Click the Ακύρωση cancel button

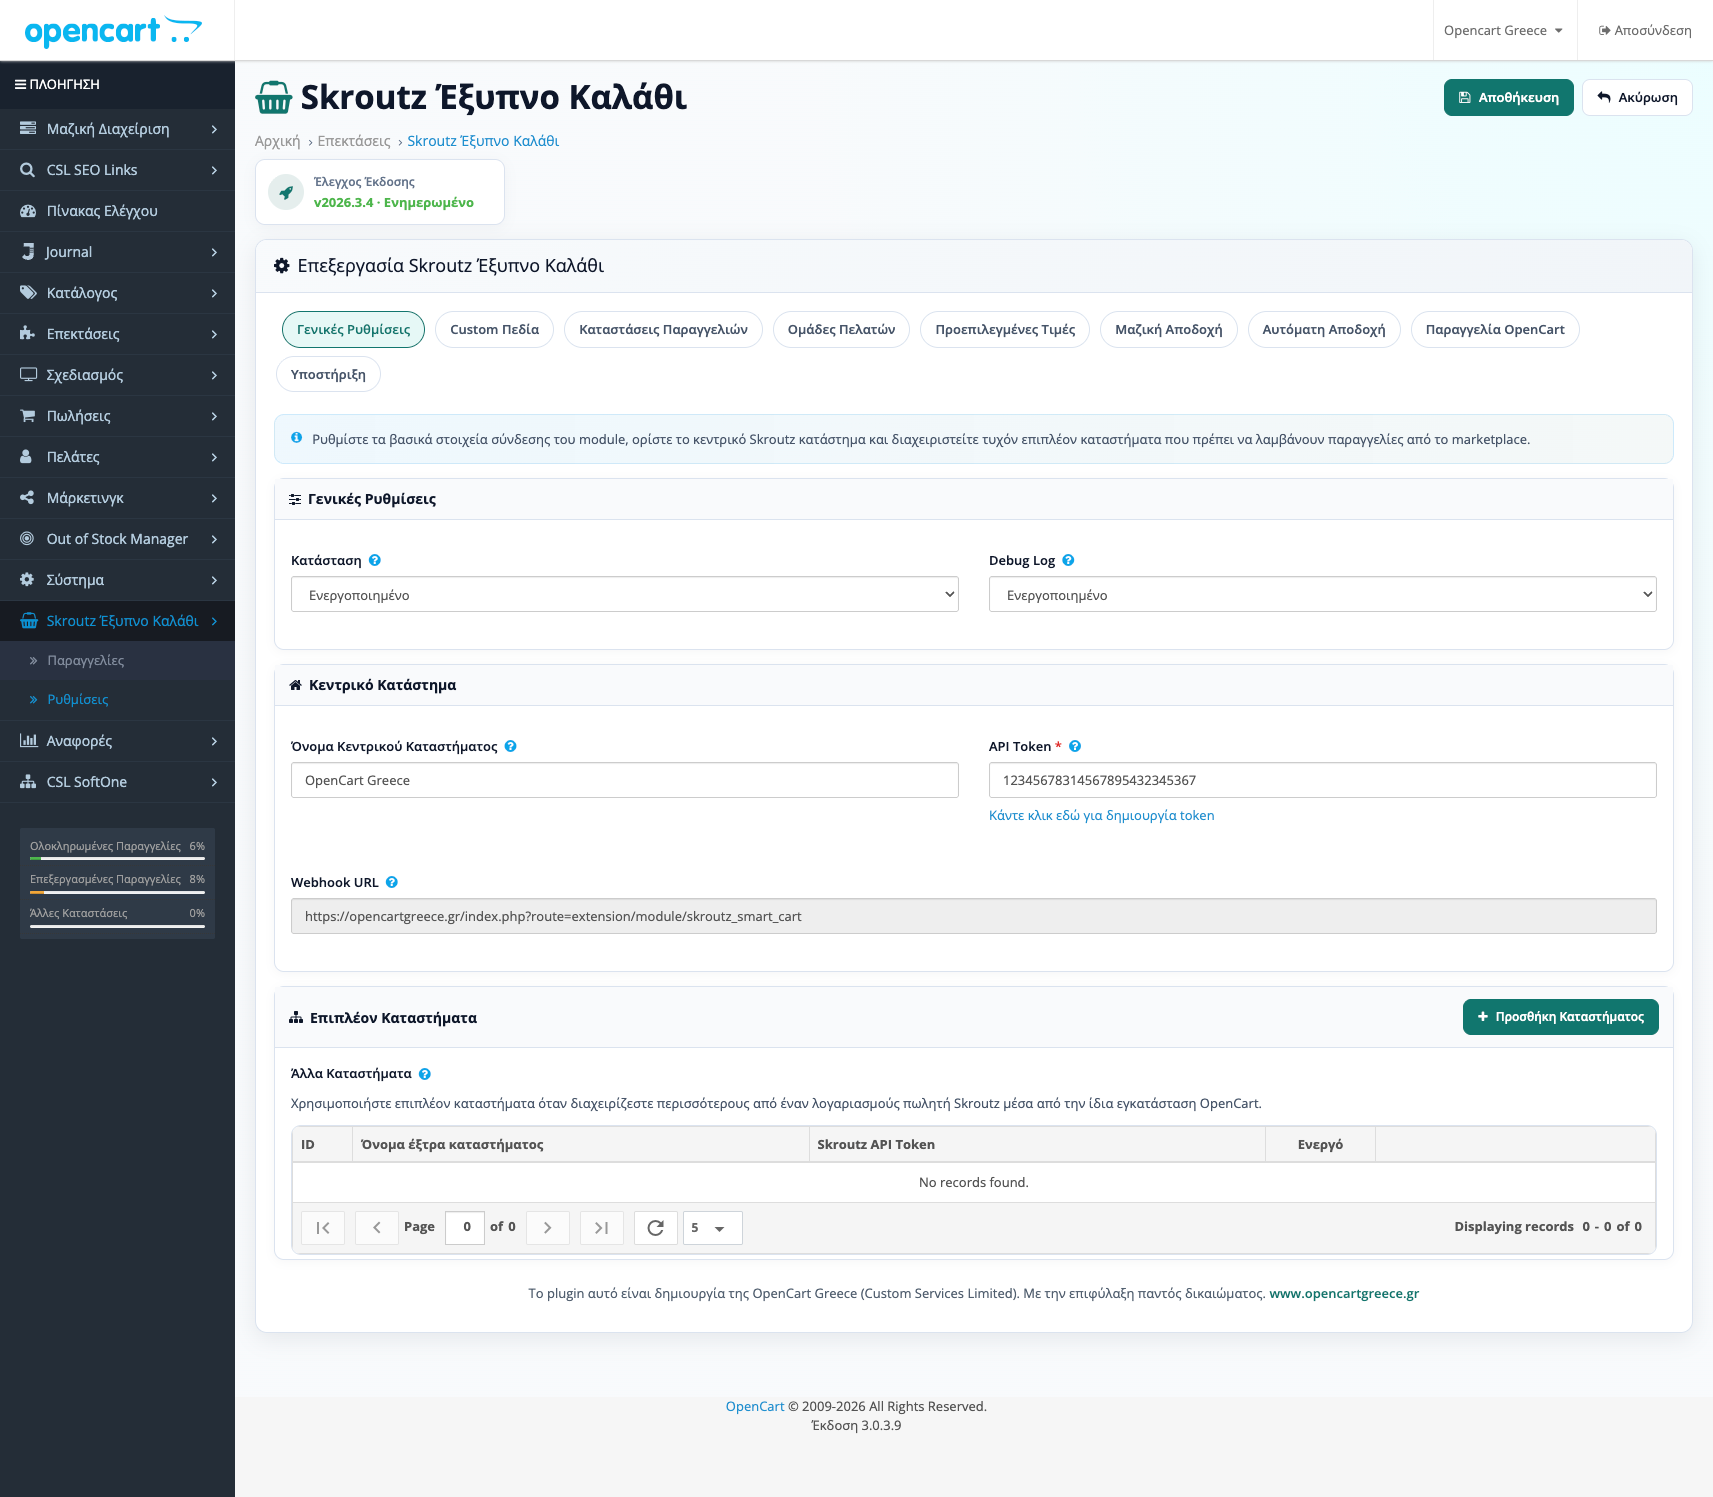pos(1637,98)
